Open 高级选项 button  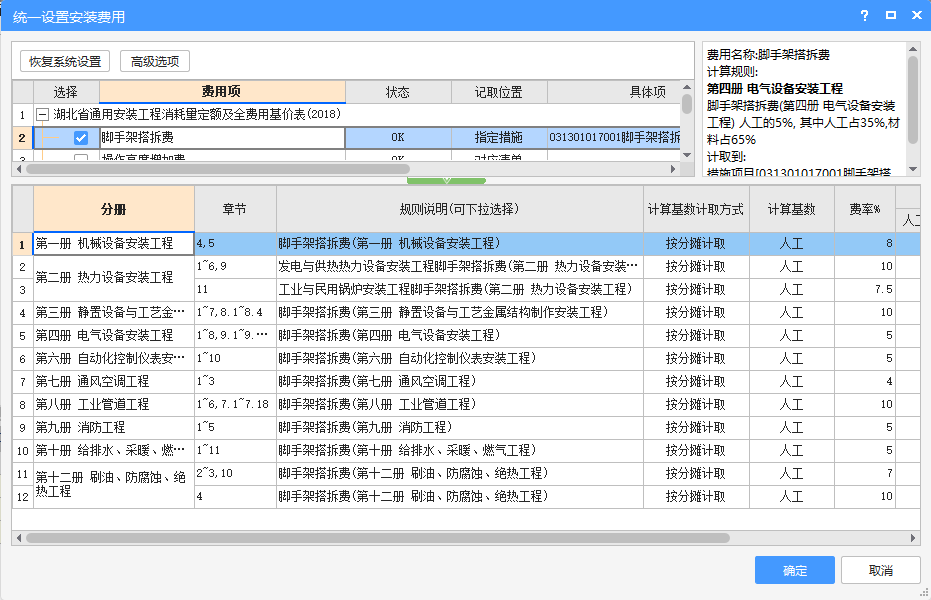tap(155, 61)
